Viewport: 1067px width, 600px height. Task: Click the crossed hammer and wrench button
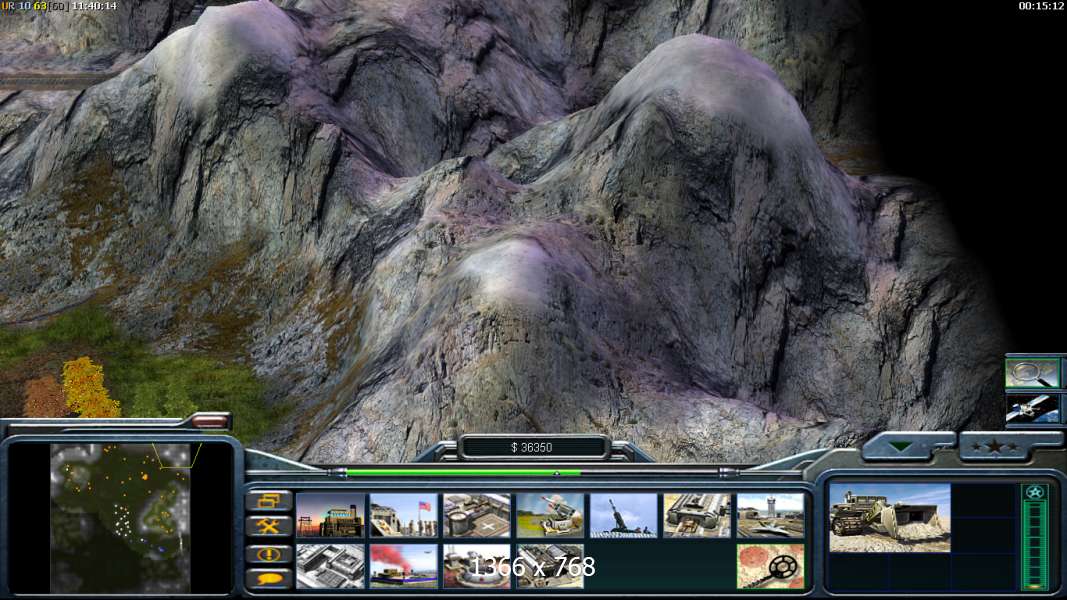tap(269, 527)
